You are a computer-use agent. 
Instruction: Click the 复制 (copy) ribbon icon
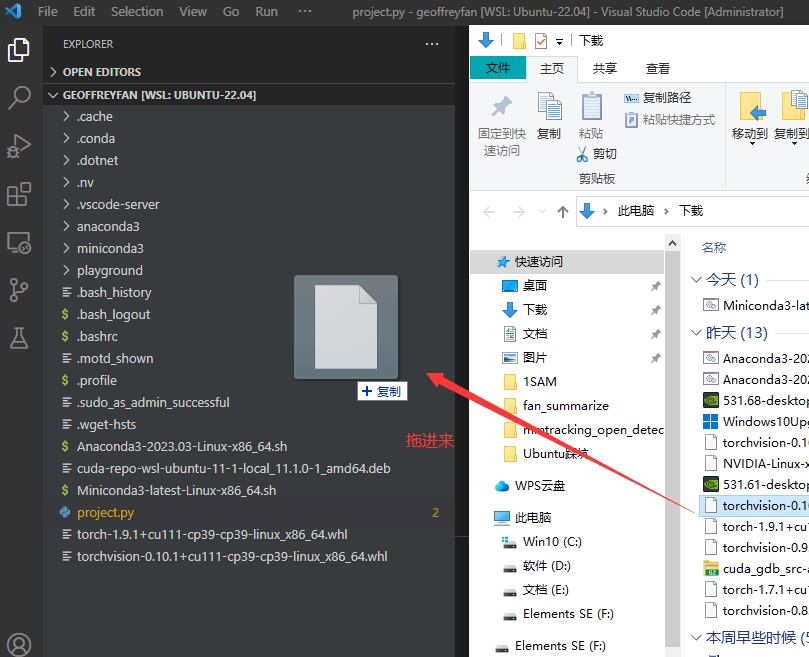(x=549, y=116)
